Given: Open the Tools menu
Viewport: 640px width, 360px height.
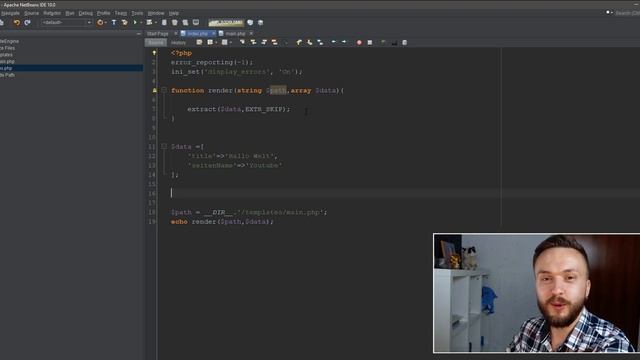Looking at the screenshot, I should (x=137, y=13).
